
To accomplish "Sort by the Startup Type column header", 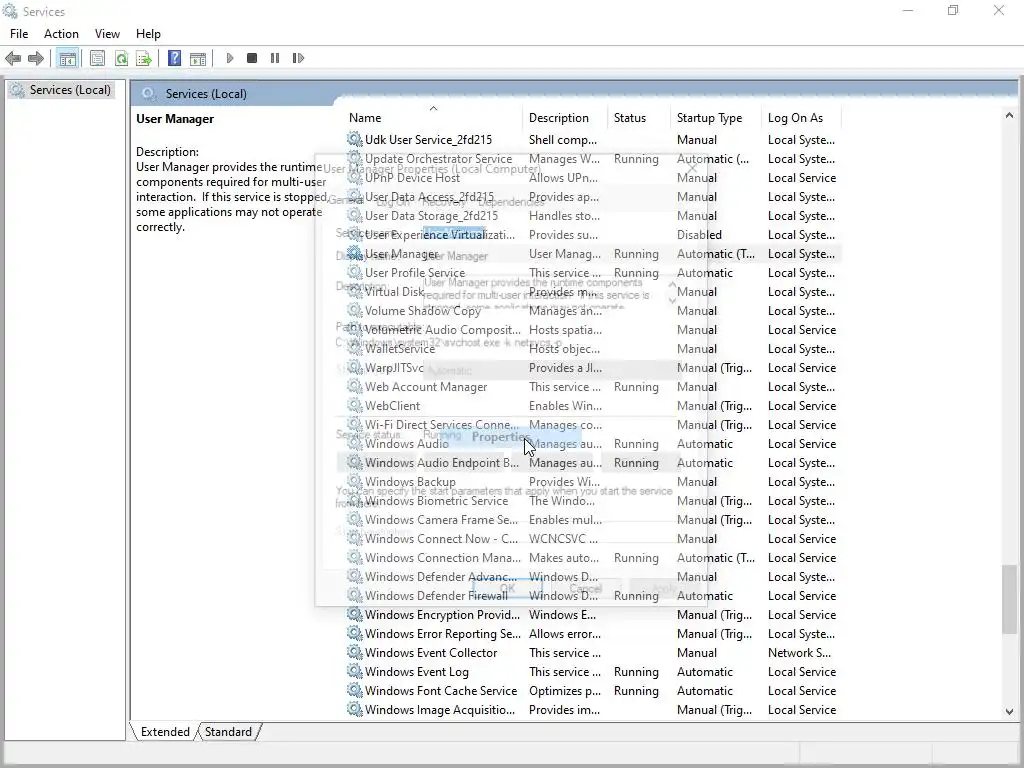I will [x=716, y=118].
